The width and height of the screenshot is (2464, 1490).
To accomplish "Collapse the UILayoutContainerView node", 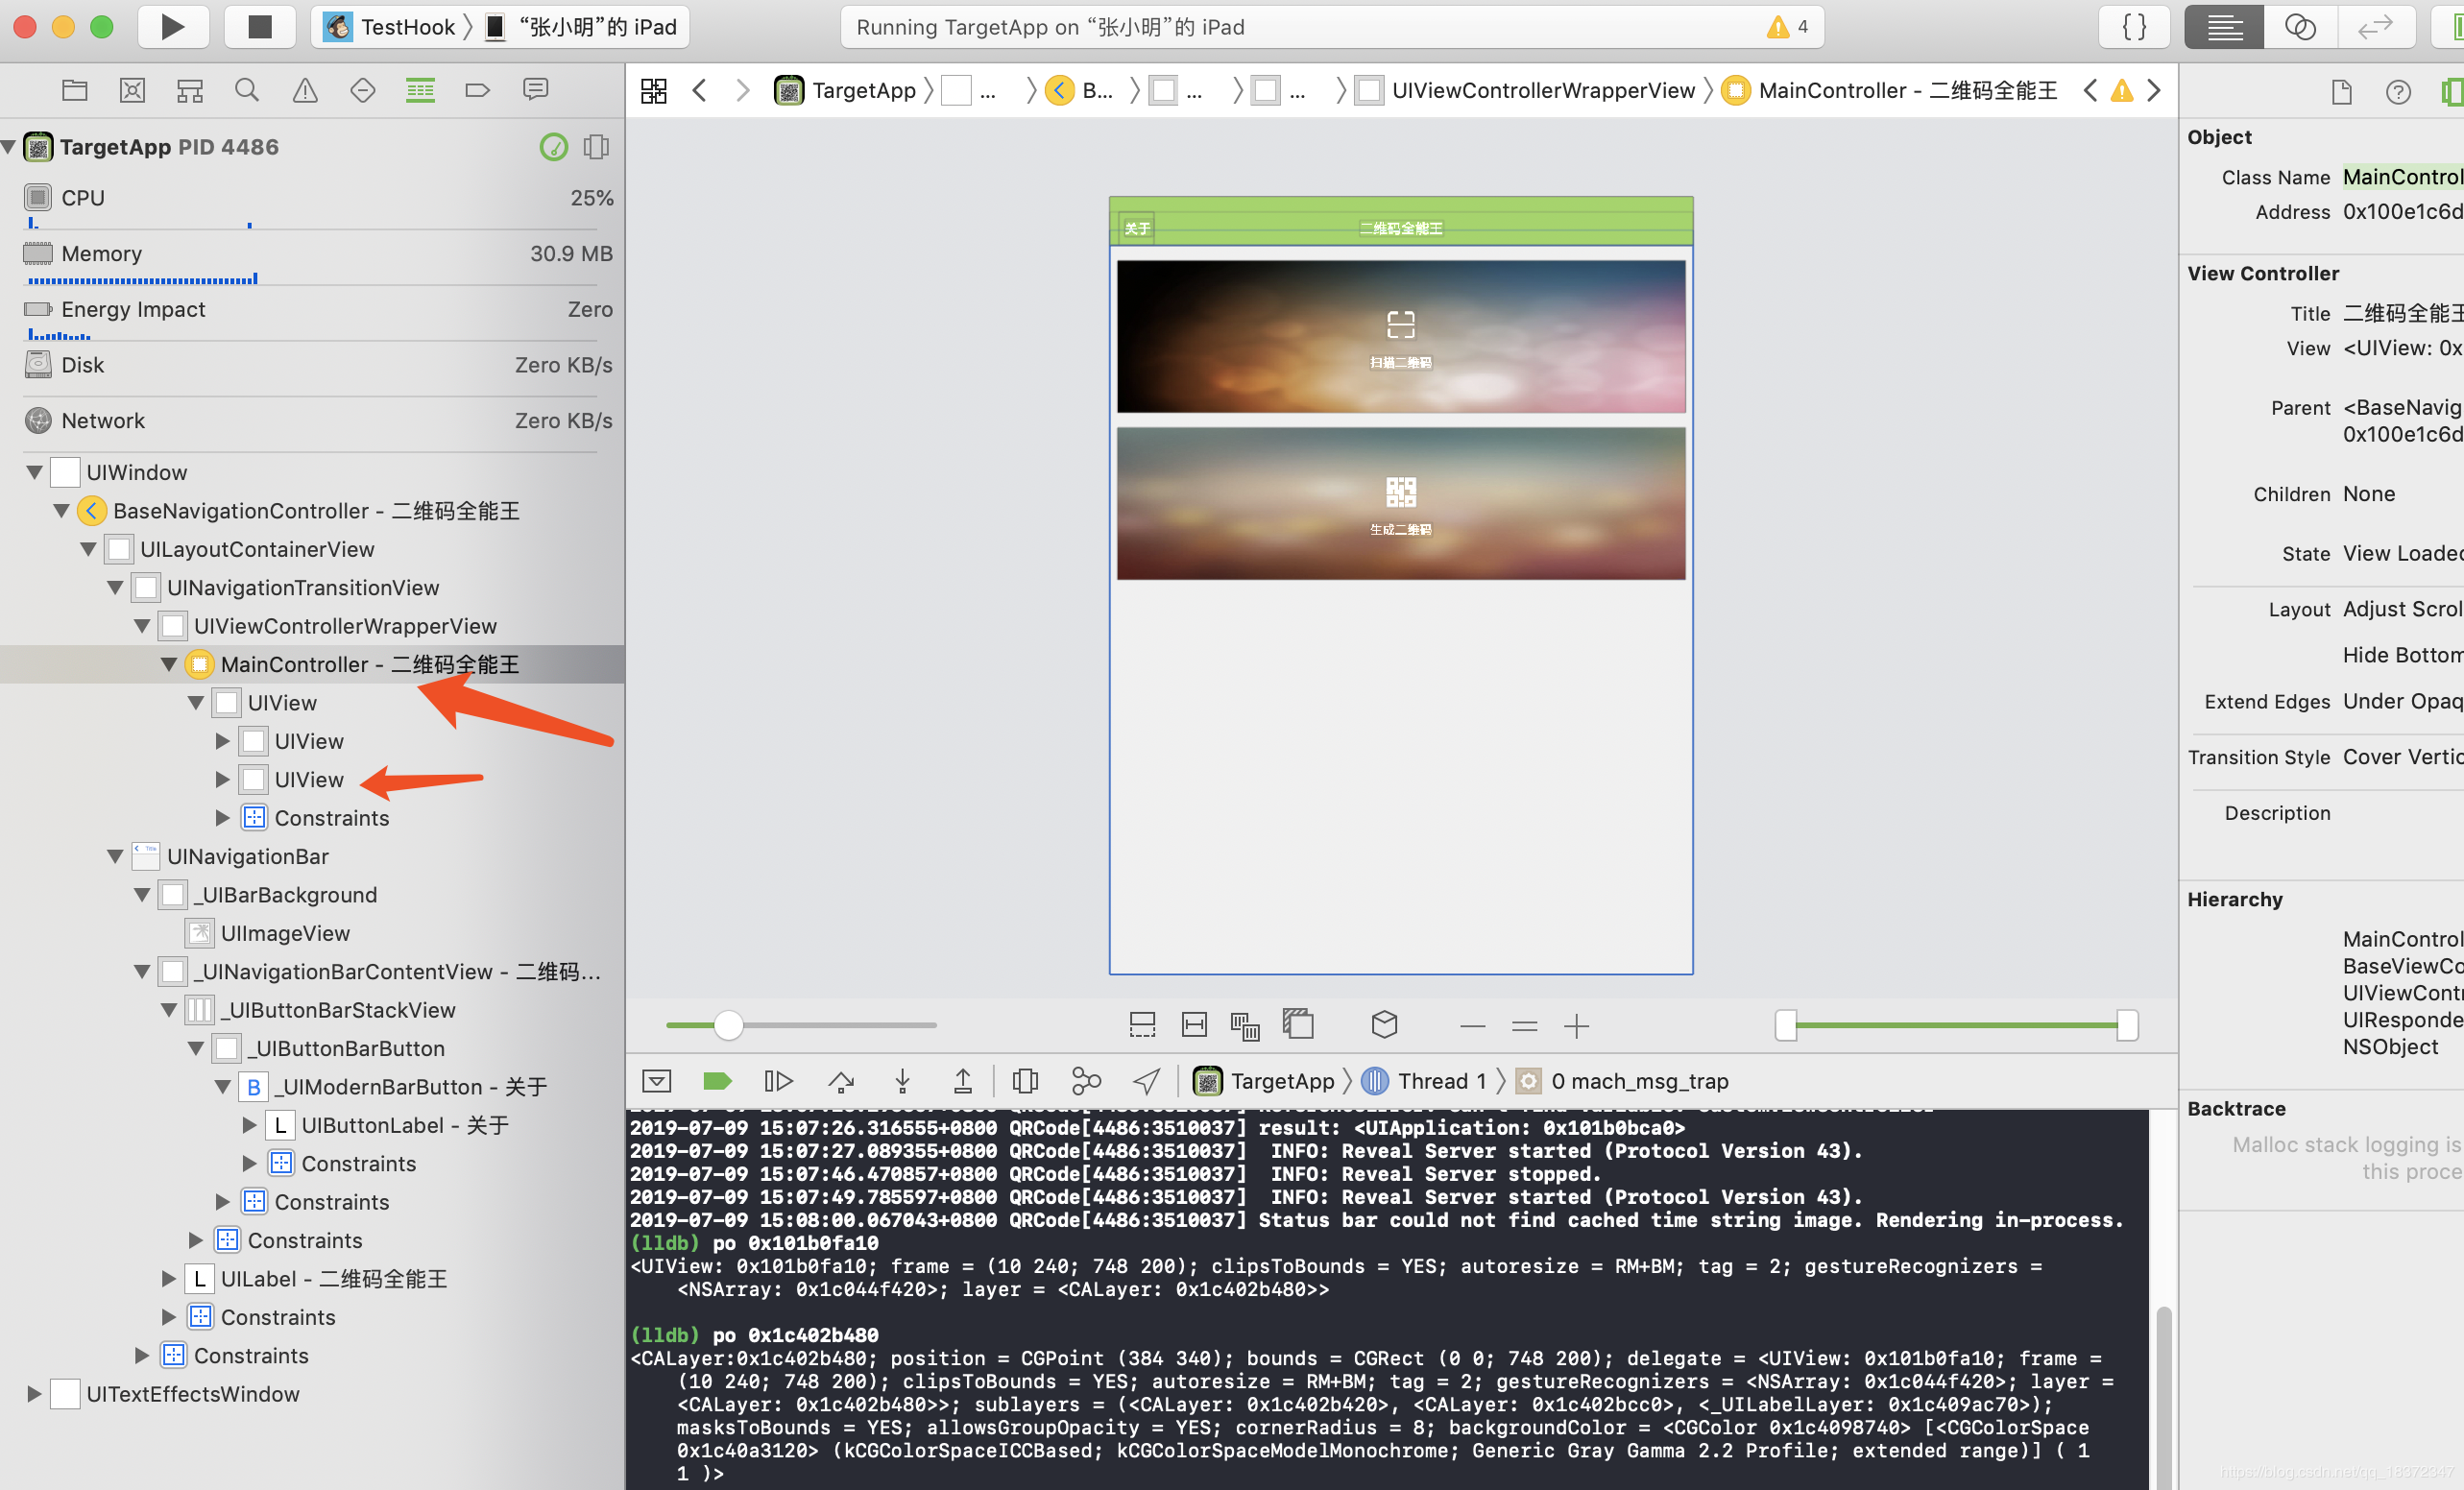I will (89, 549).
